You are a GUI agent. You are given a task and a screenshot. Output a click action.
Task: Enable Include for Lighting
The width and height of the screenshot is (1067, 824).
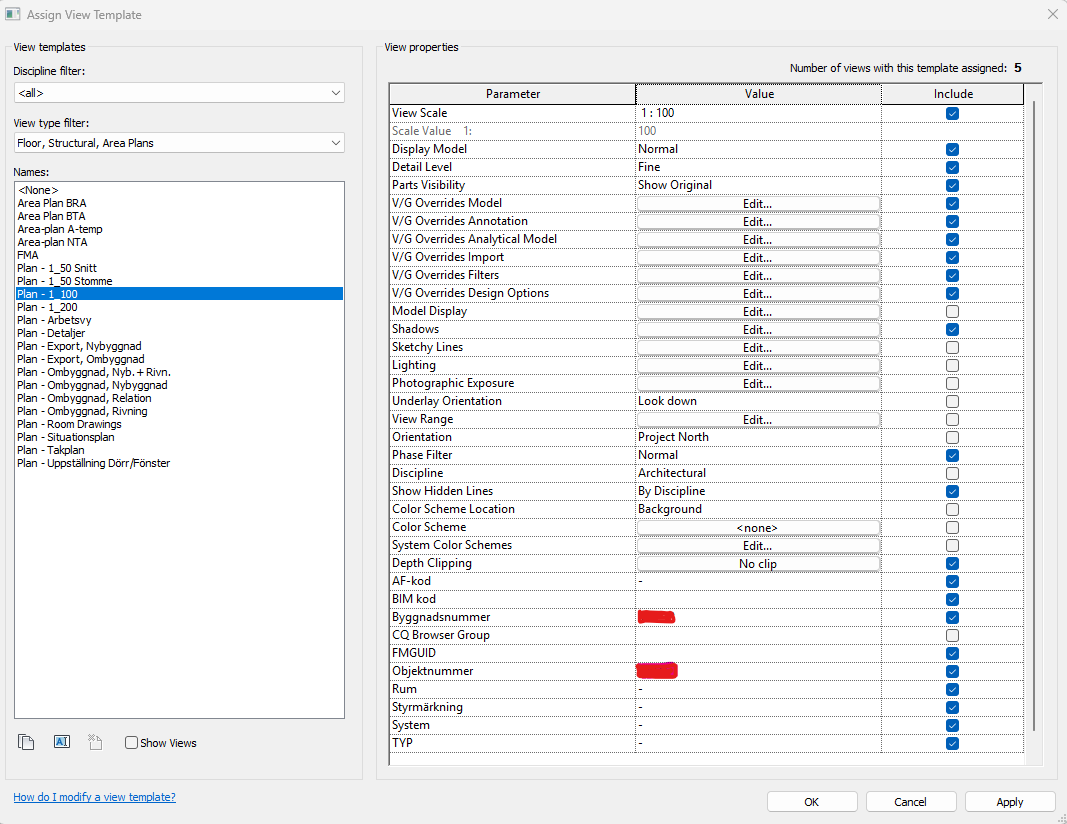tap(951, 365)
